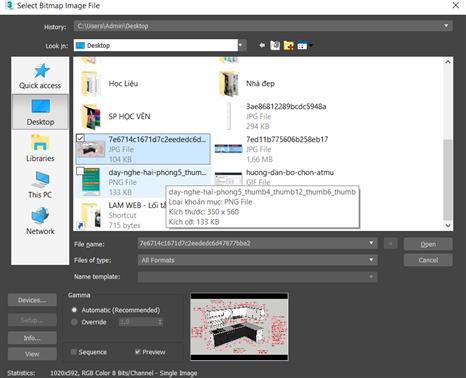Click the Cancel button
The image size is (466, 378).
tap(428, 260)
